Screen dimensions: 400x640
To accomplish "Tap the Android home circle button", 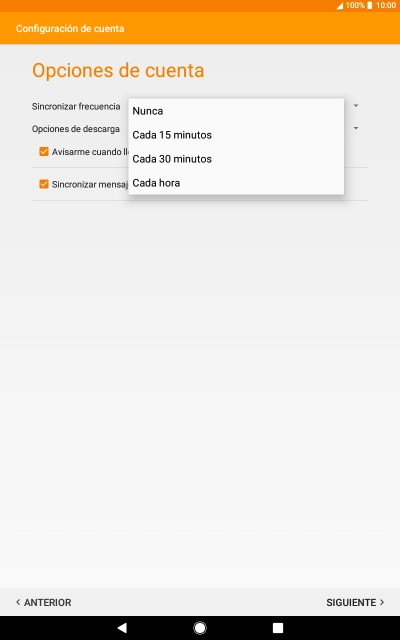I will pos(200,628).
